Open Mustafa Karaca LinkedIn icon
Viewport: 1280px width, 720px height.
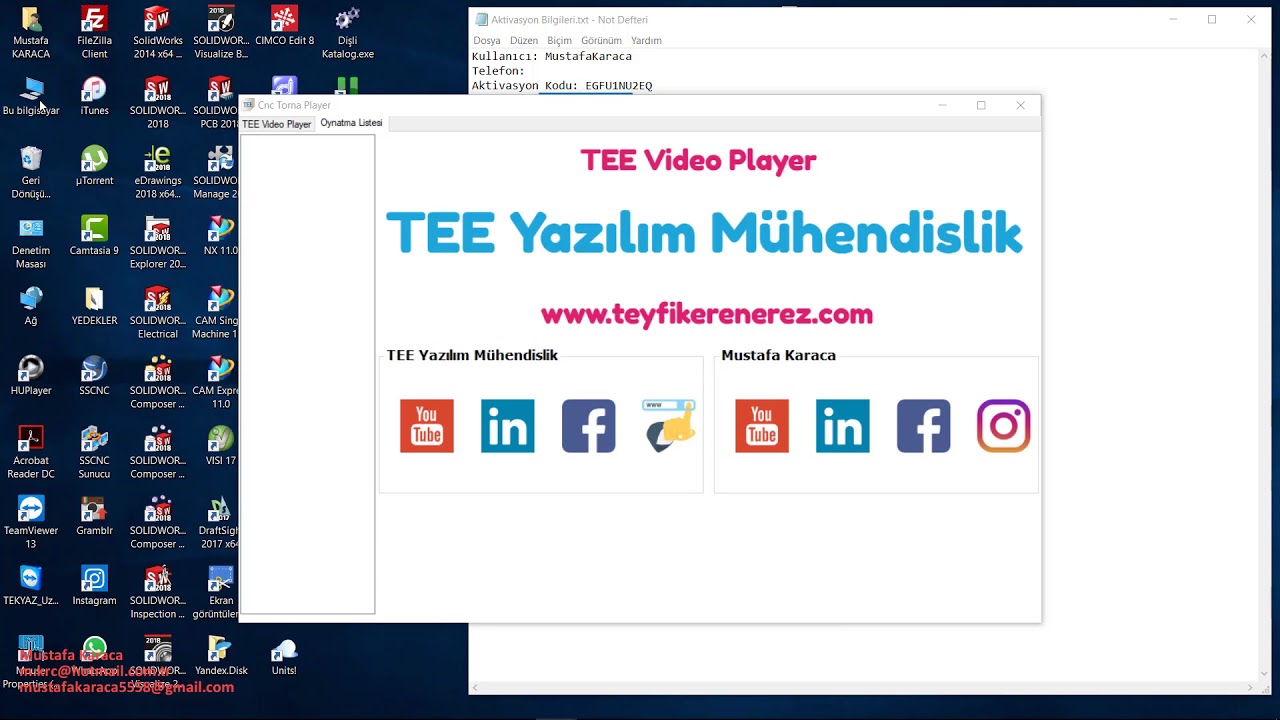pyautogui.click(x=843, y=426)
